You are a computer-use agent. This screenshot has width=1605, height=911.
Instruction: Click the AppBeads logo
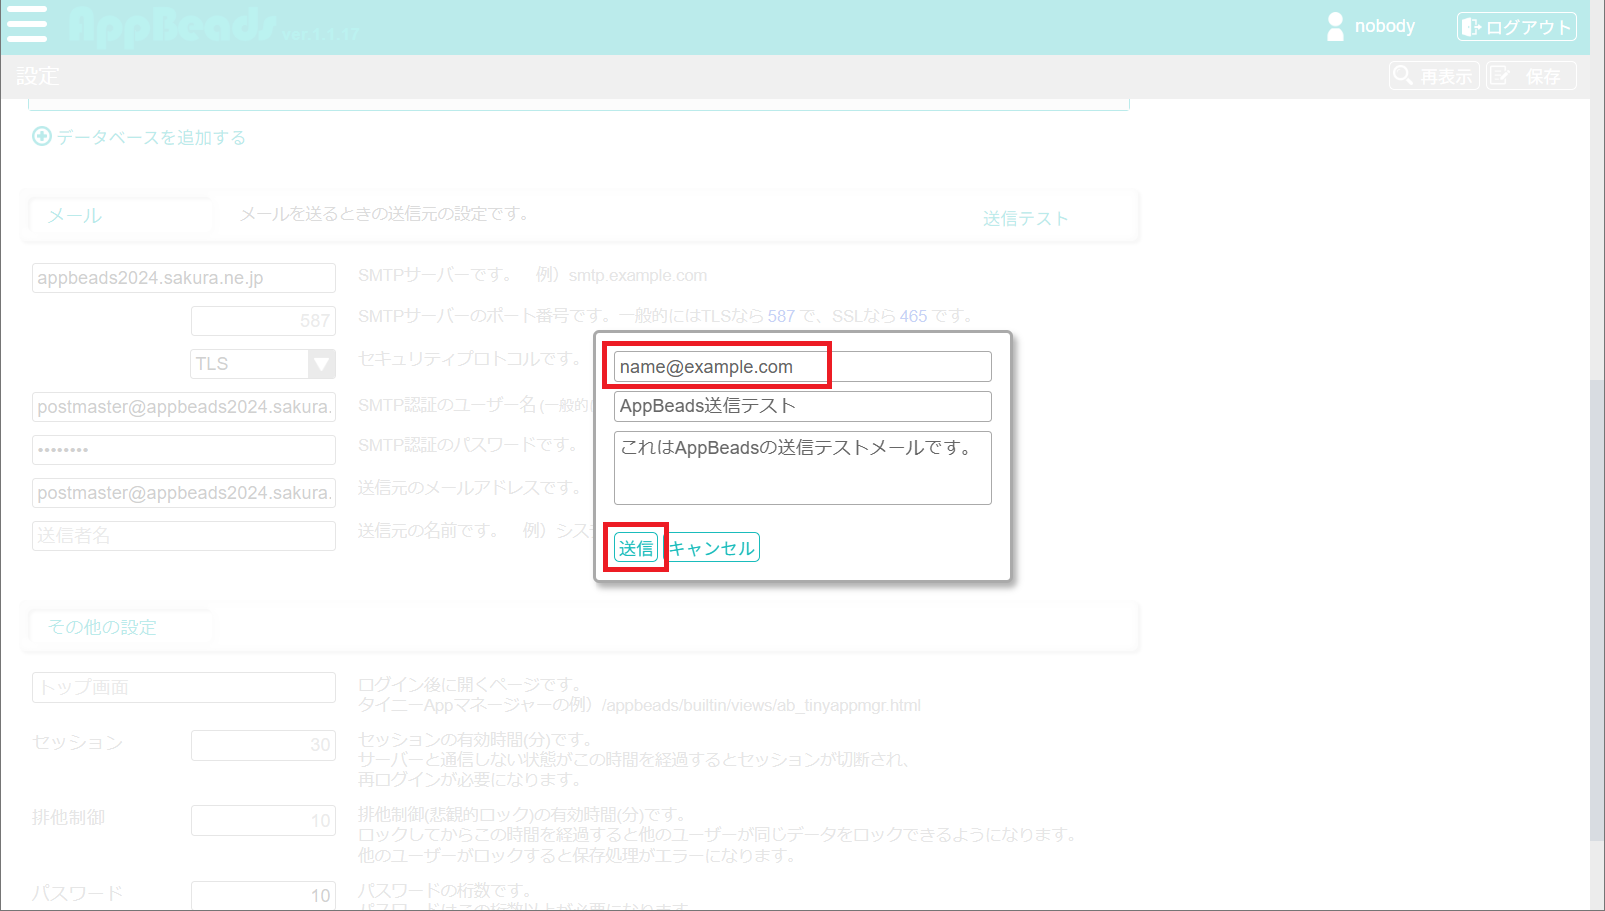pyautogui.click(x=172, y=27)
